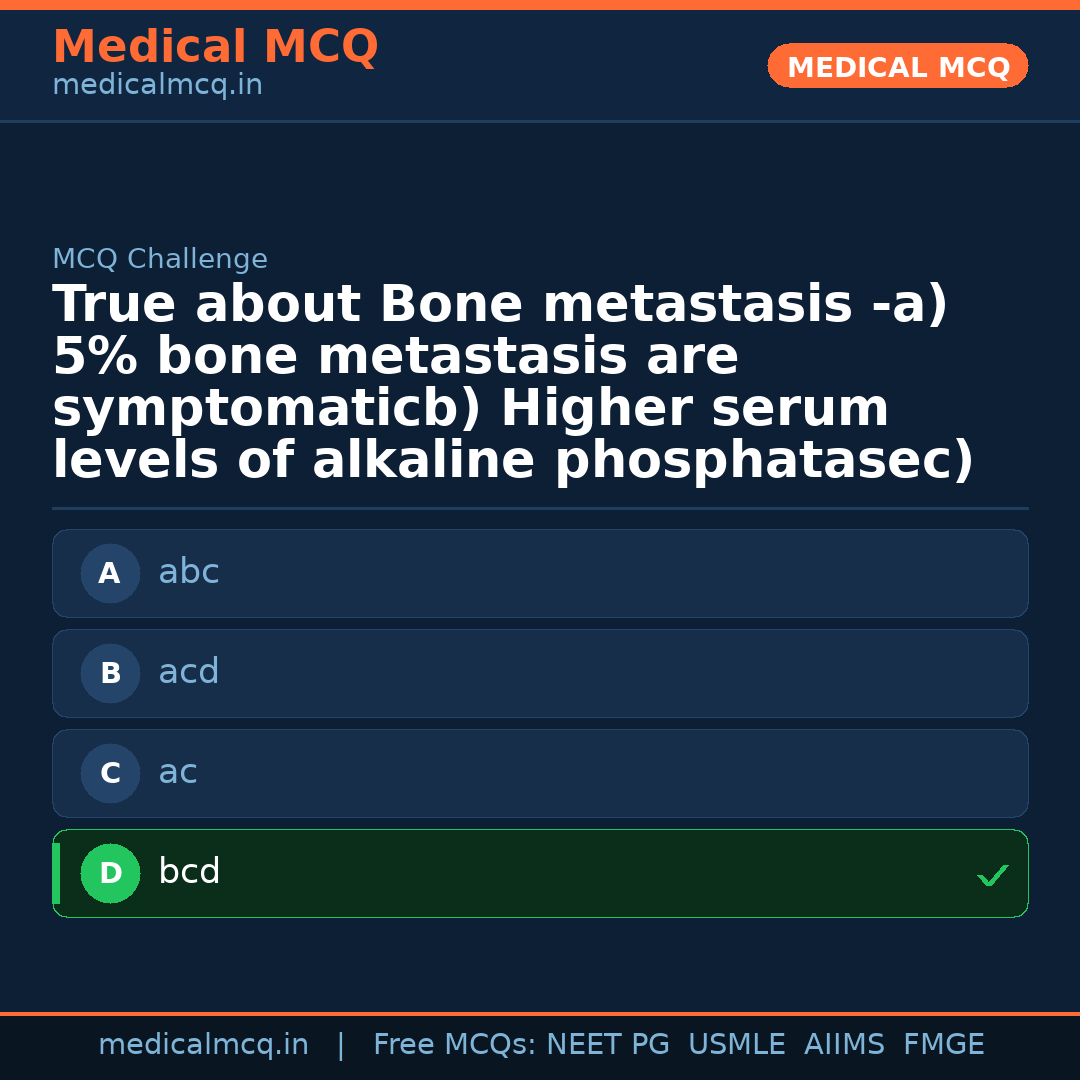
Task: Click the Medical MCQ header title
Action: (215, 47)
